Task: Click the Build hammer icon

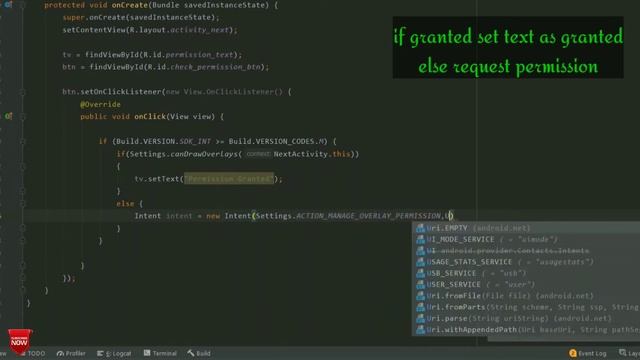Action: tap(191, 353)
